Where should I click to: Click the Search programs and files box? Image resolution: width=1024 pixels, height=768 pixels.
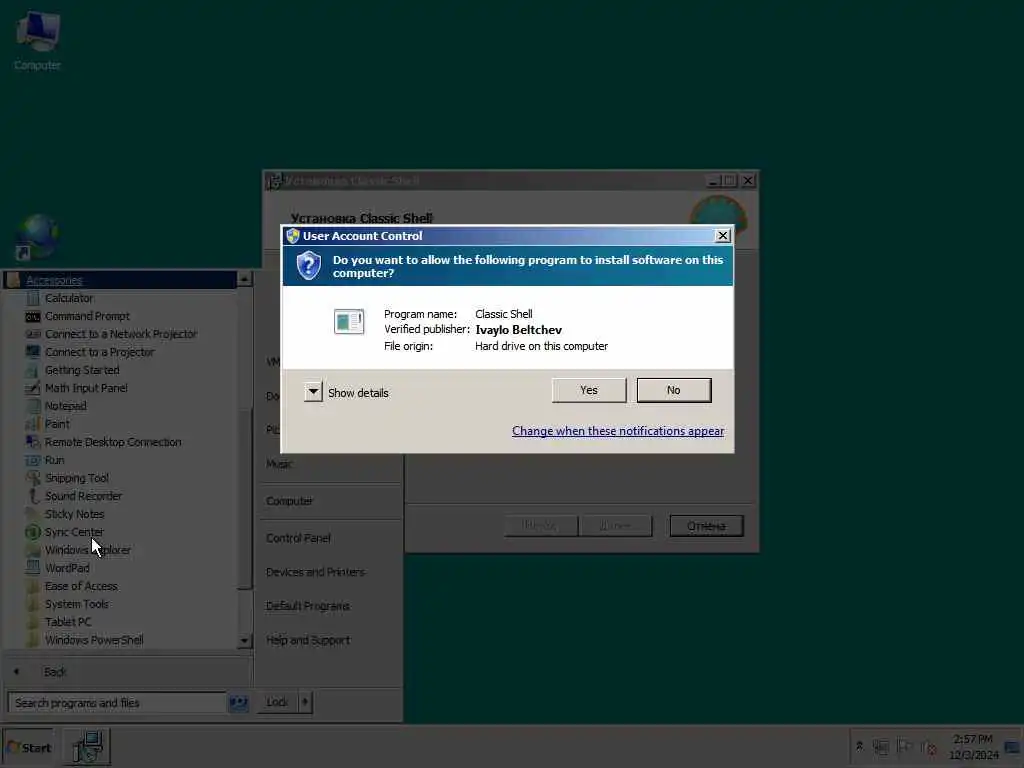tap(118, 703)
